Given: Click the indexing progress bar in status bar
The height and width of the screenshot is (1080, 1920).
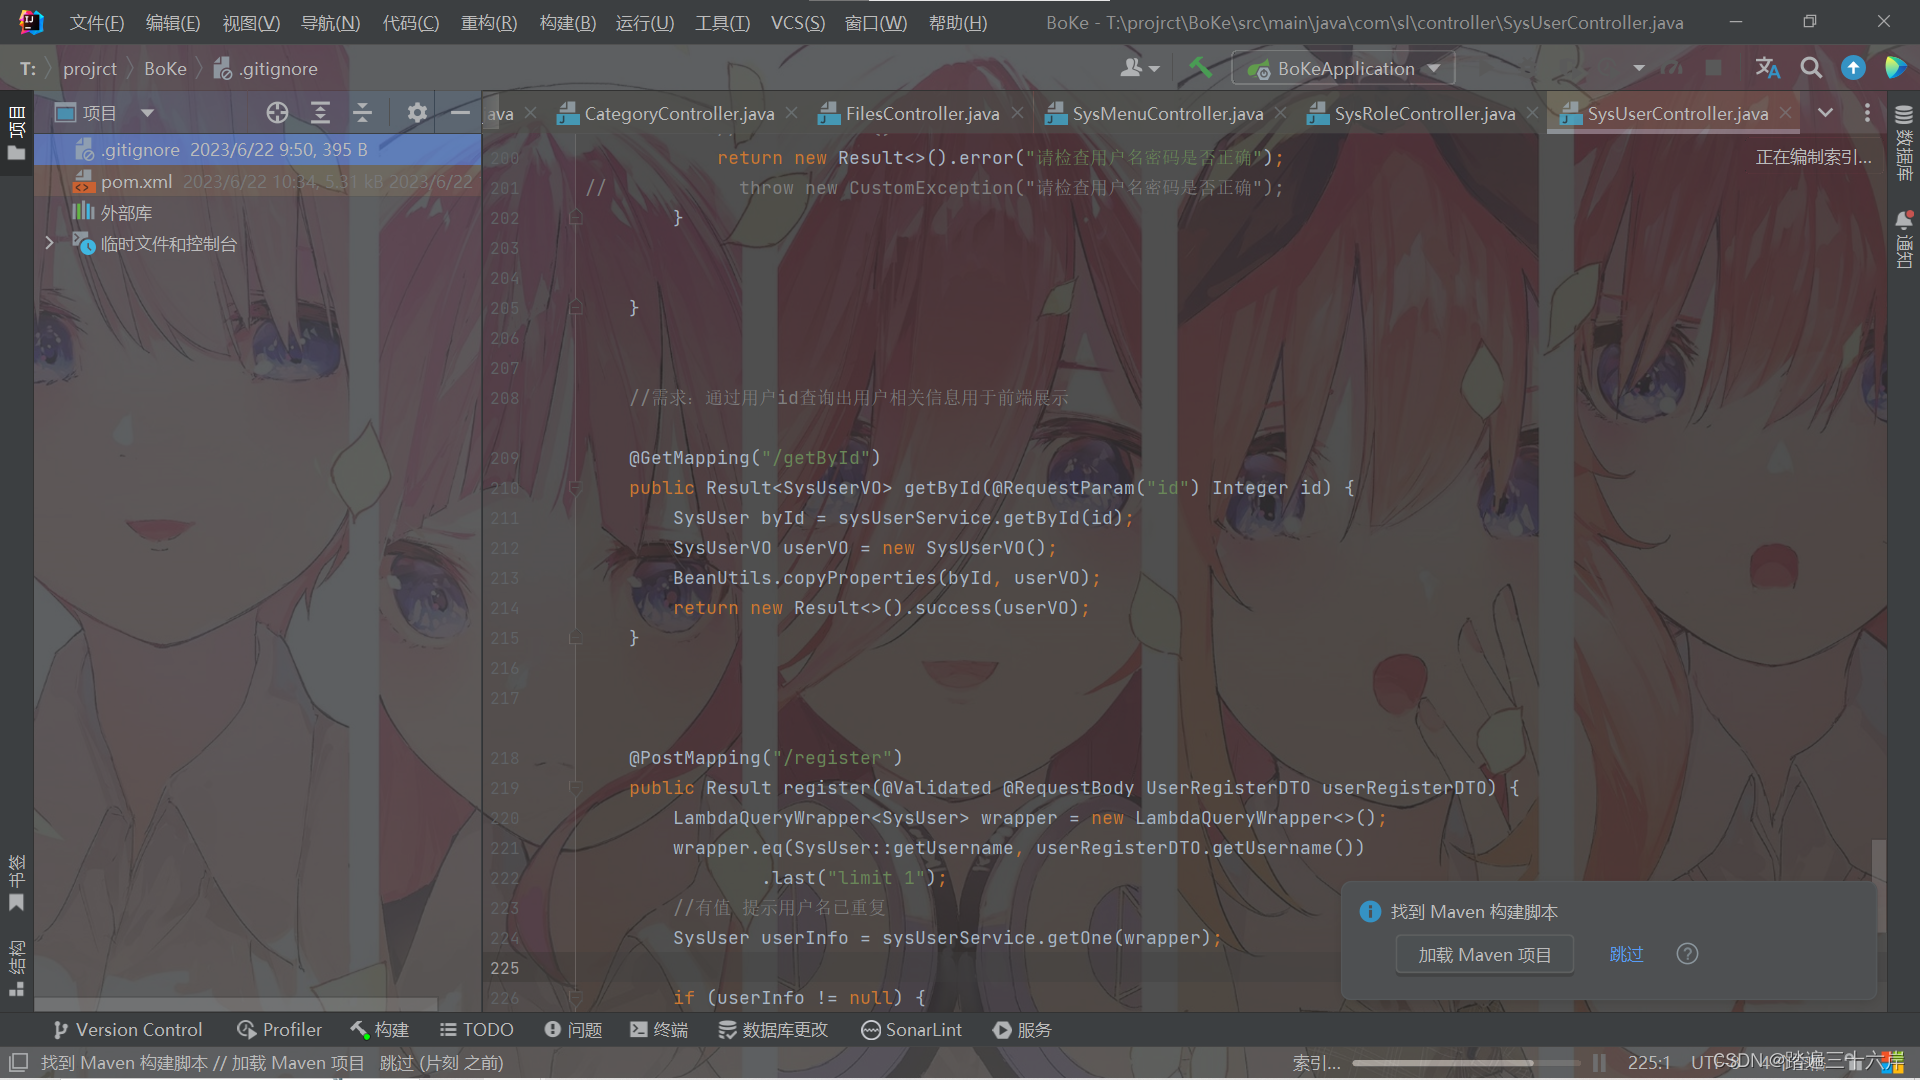Looking at the screenshot, I should pyautogui.click(x=1466, y=1063).
